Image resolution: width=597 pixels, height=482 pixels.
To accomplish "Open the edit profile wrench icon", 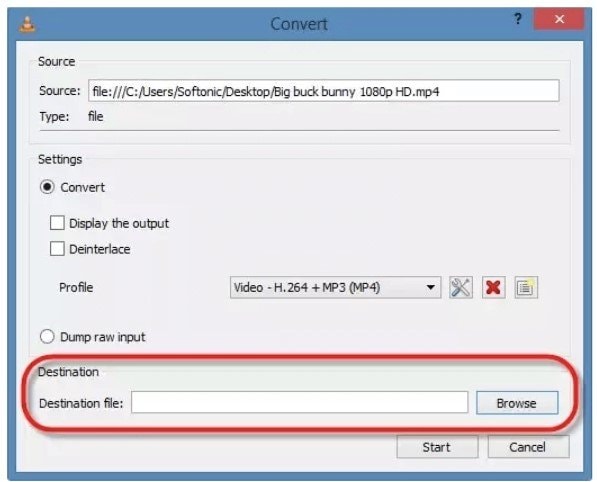I will point(461,287).
